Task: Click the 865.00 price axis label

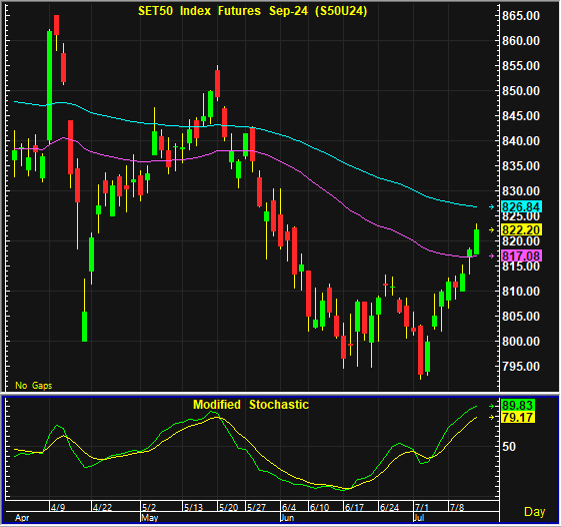Action: click(x=521, y=16)
